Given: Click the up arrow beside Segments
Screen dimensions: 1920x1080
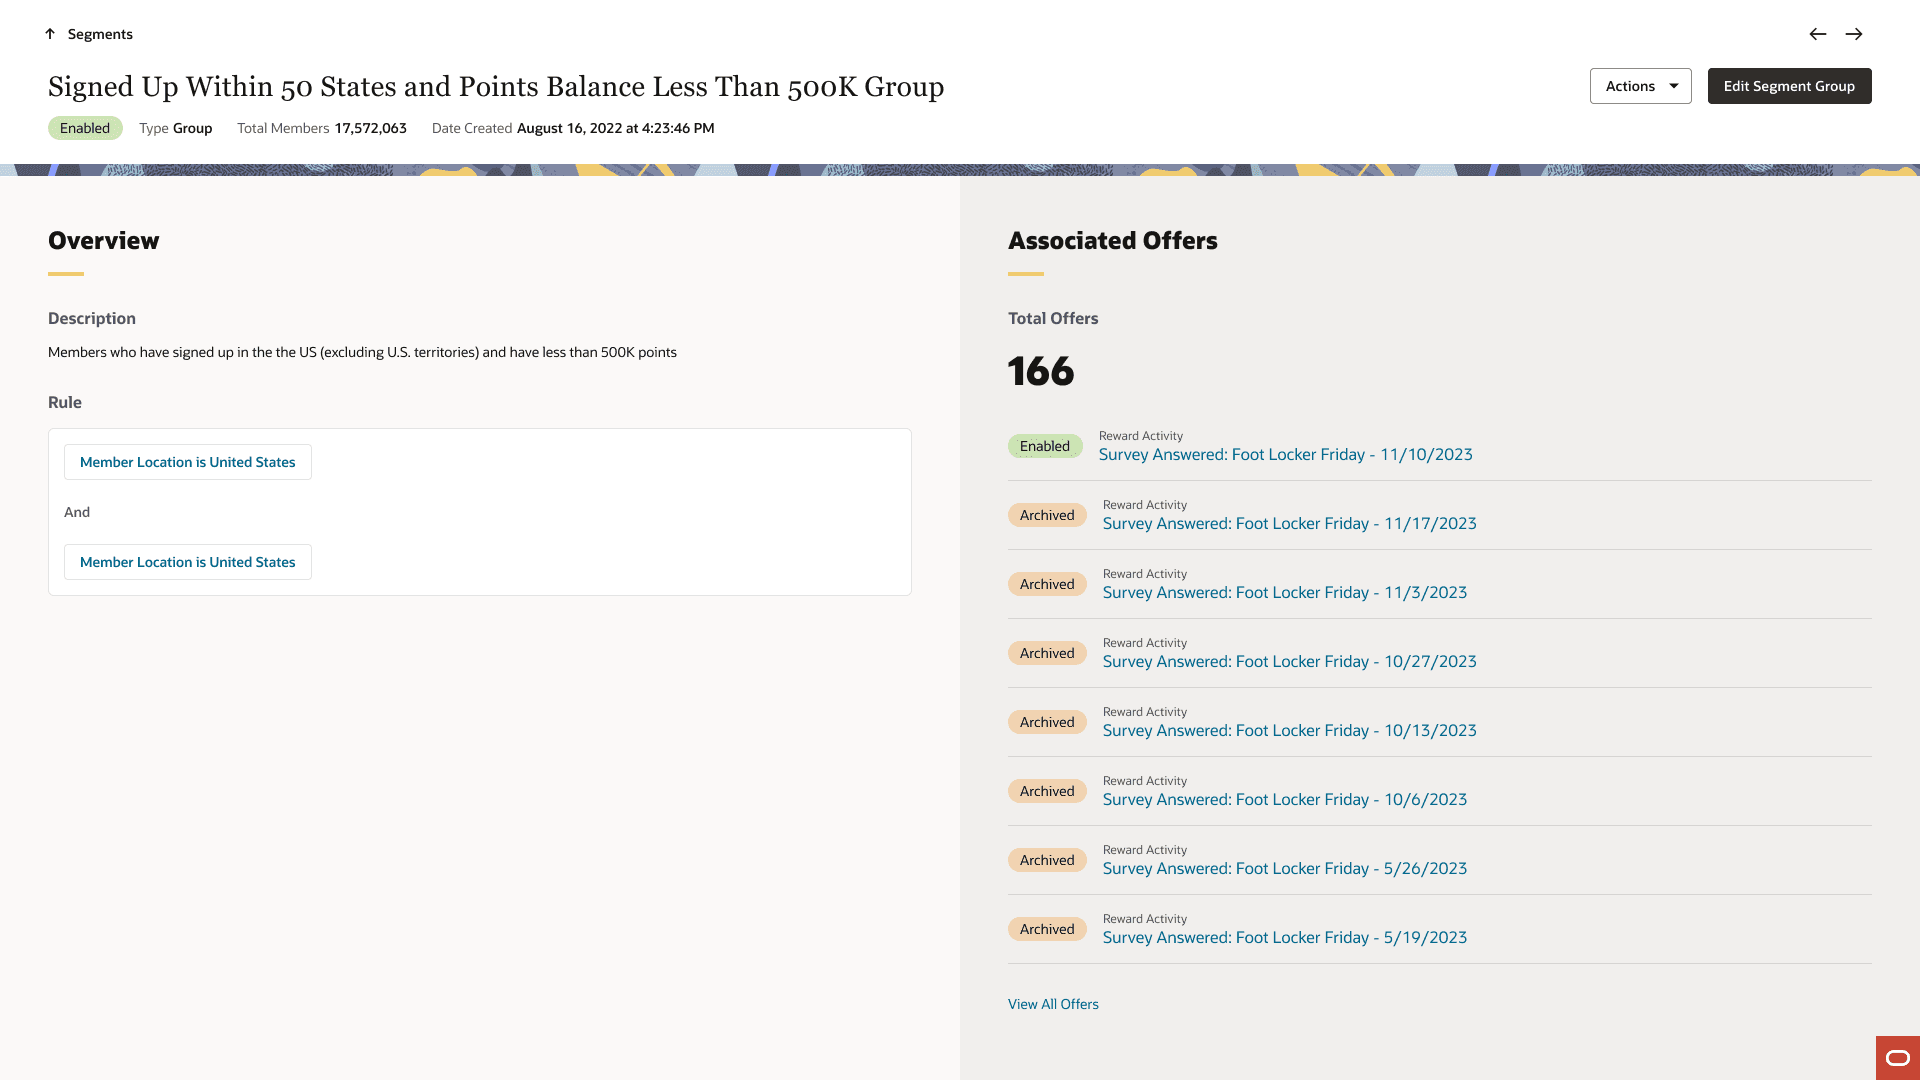Looking at the screenshot, I should 50,34.
